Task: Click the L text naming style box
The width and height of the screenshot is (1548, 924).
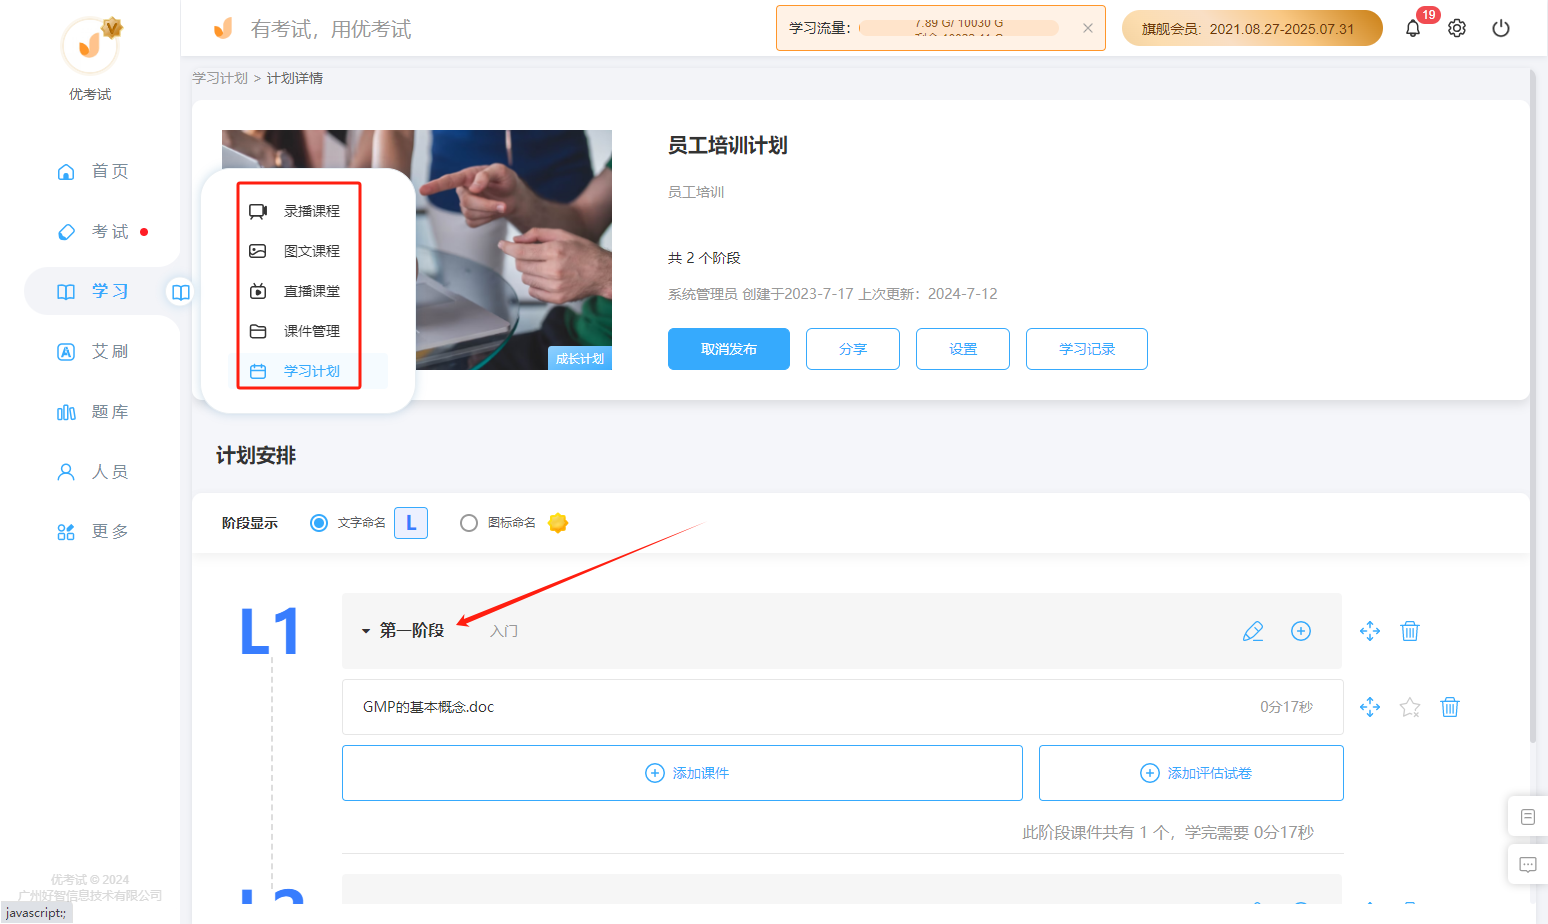Action: 411,523
